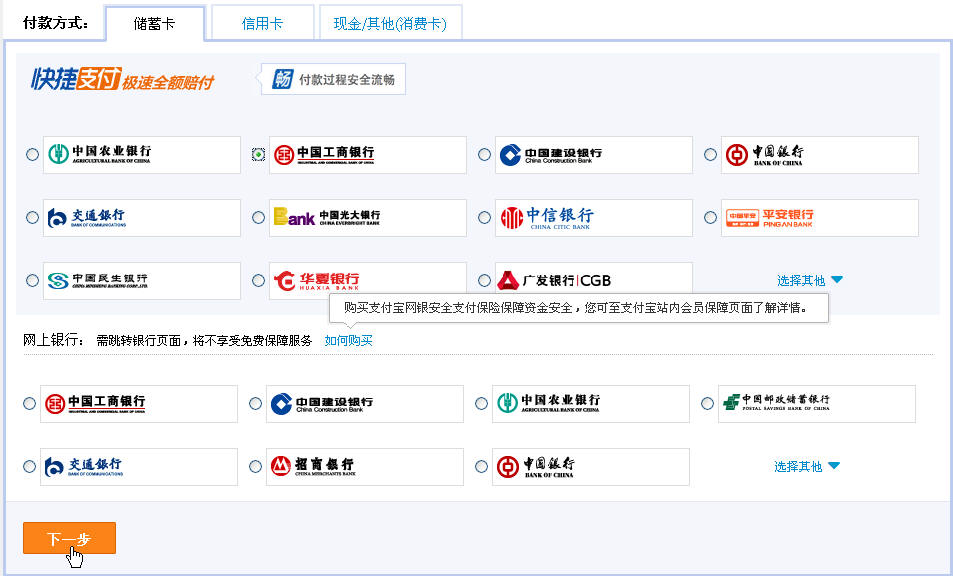Select the 中国建设银行 radio button in 快捷支付
Viewport: 953px width, 576px height.
pyautogui.click(x=484, y=154)
